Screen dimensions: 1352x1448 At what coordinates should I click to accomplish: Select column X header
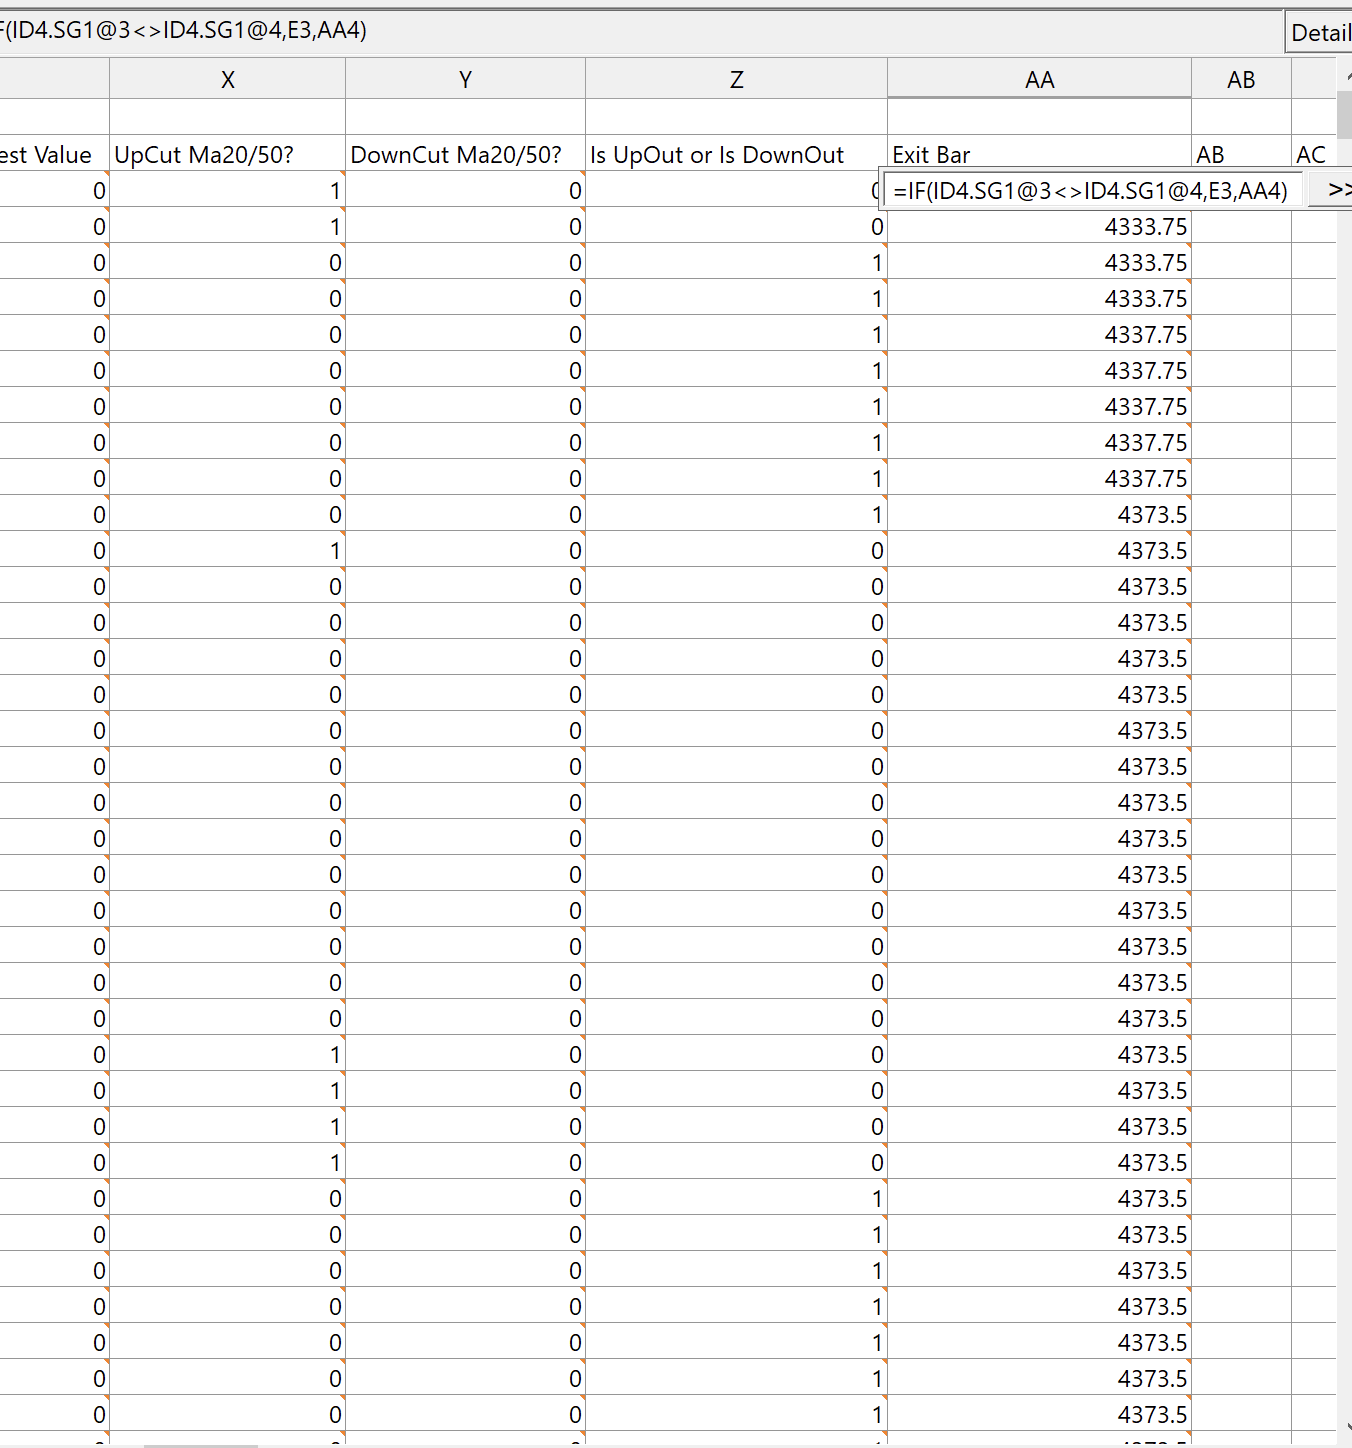point(228,79)
